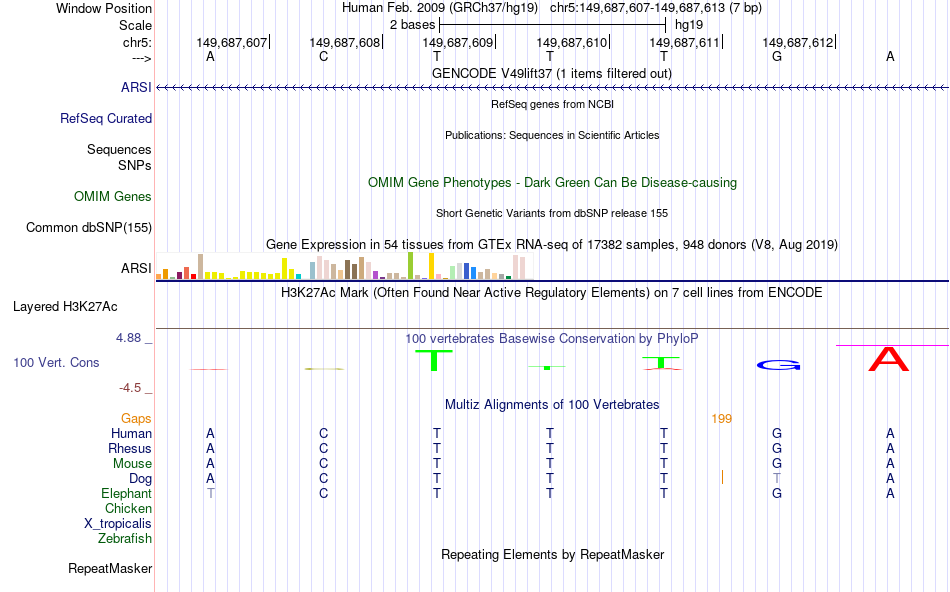Click the orange 199 gap count
The width and height of the screenshot is (950, 592).
[722, 419]
